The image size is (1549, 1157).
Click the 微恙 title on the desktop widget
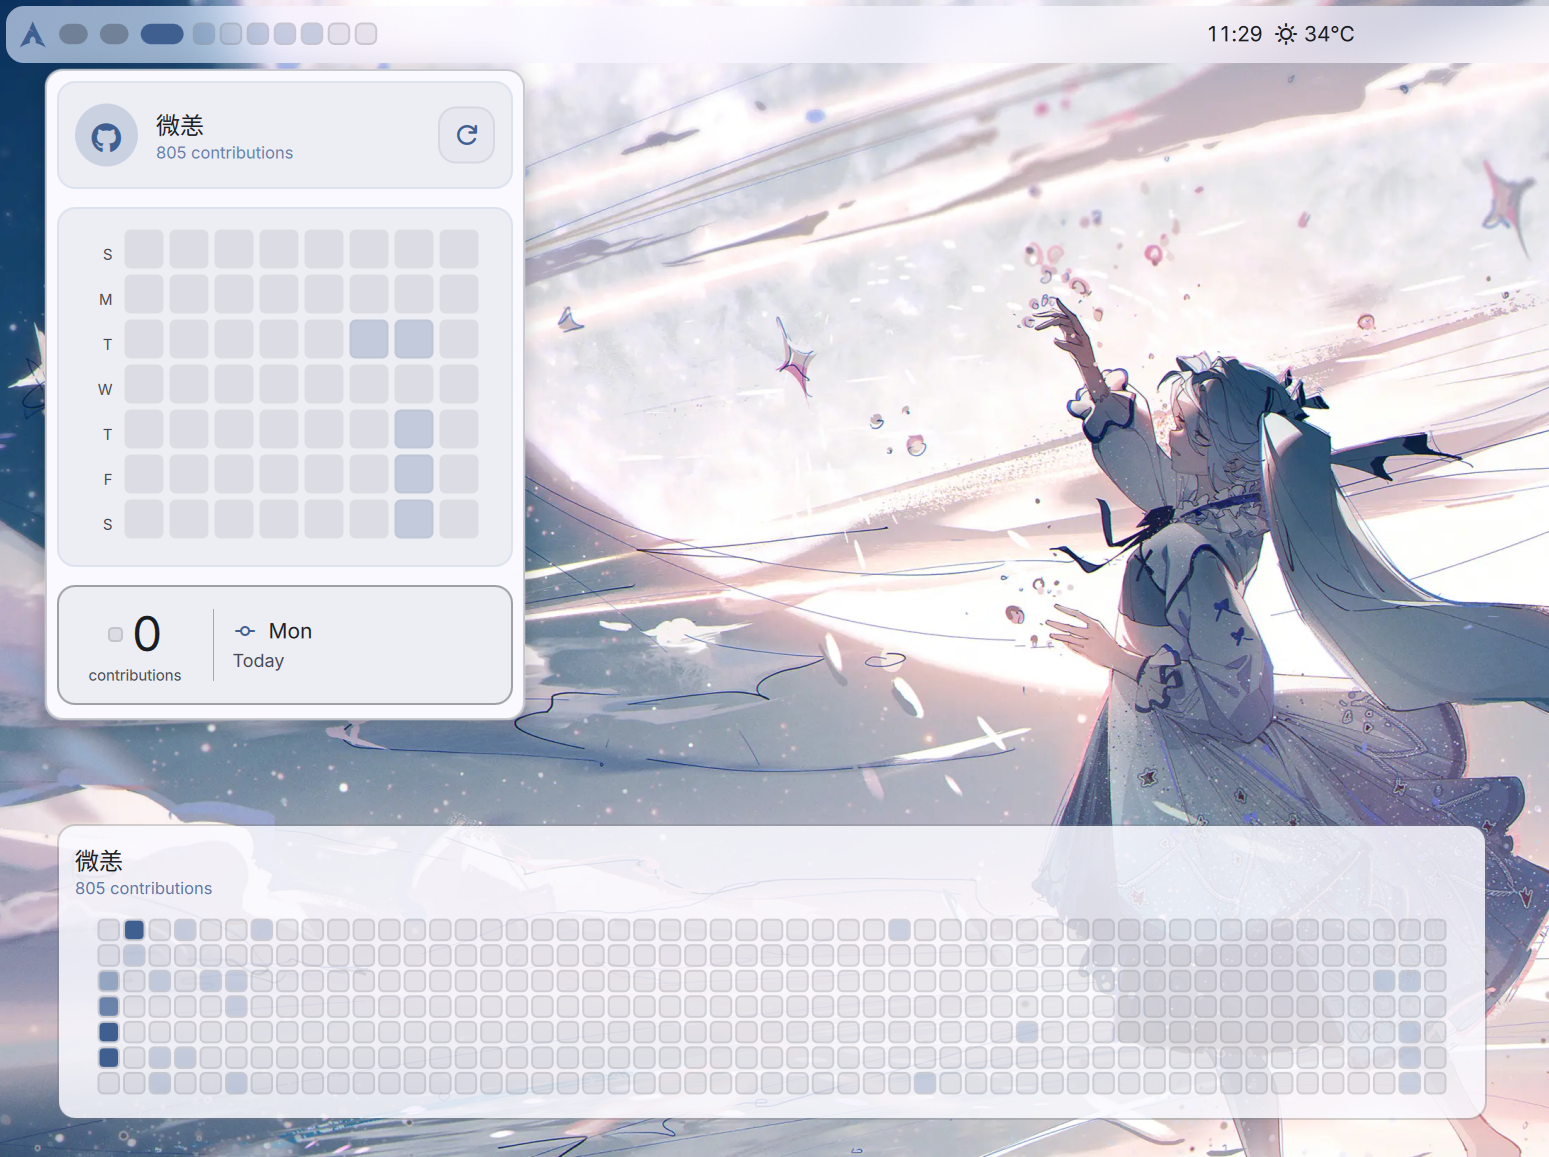point(99,861)
